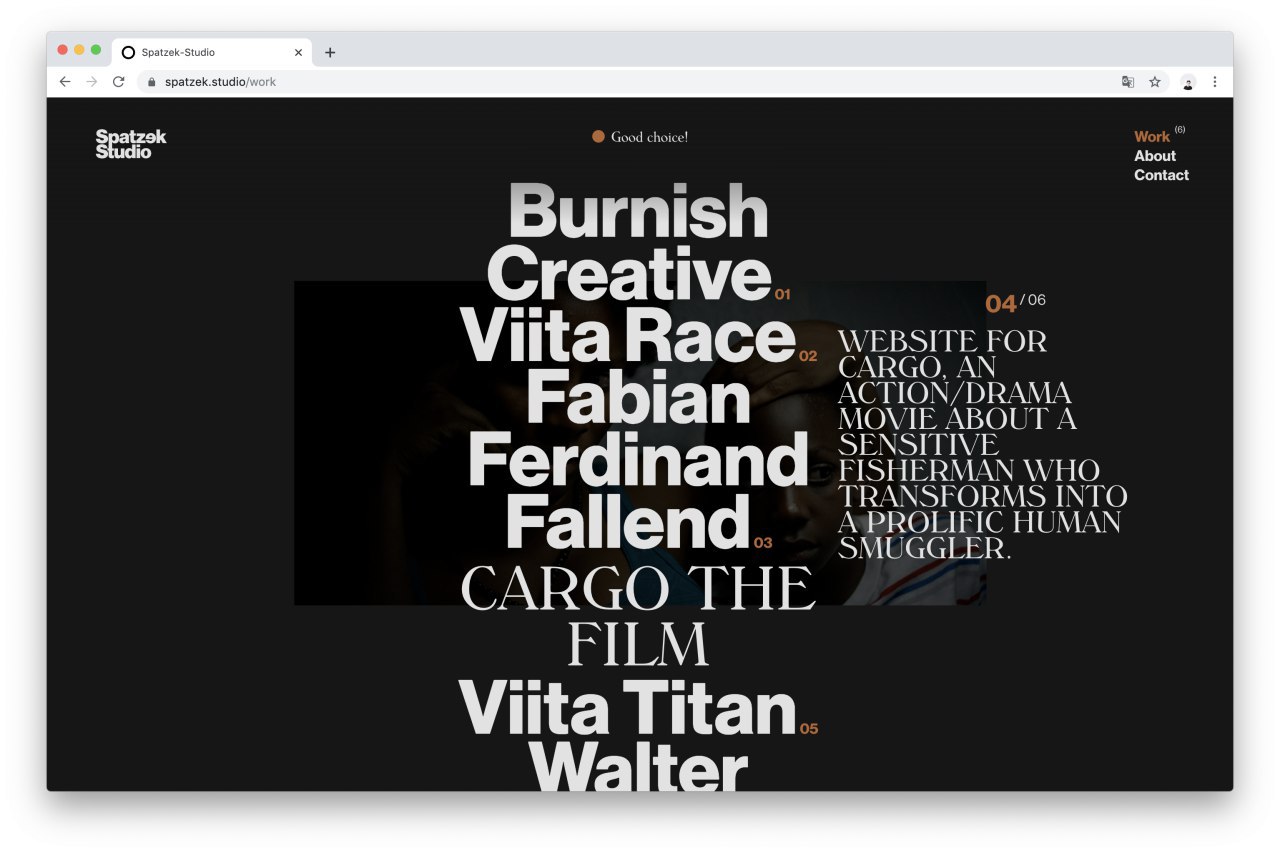Click the browser forward arrow
Viewport: 1280px width, 853px height.
click(92, 82)
